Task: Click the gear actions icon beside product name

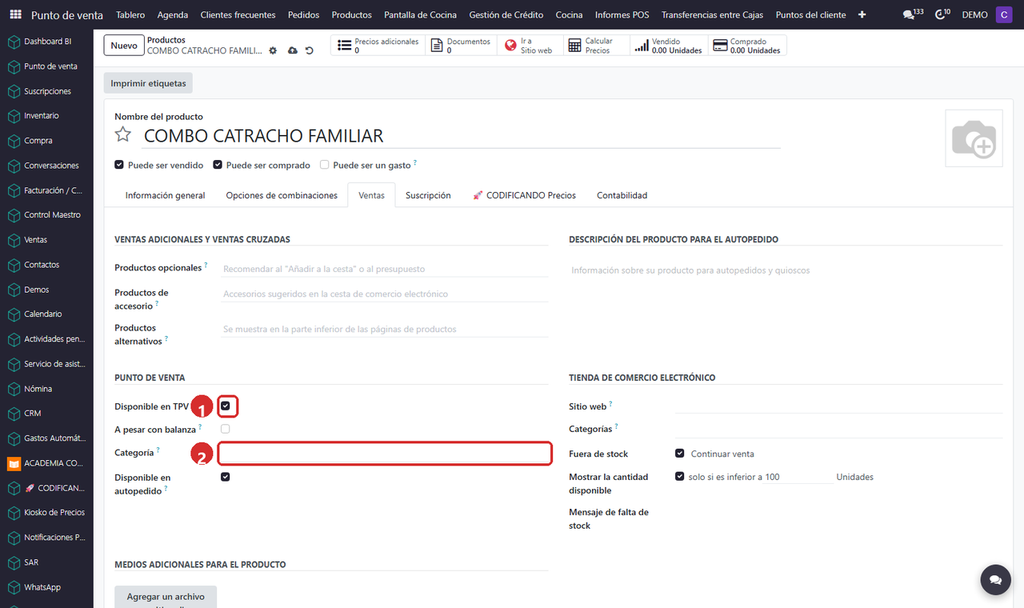Action: pos(273,50)
